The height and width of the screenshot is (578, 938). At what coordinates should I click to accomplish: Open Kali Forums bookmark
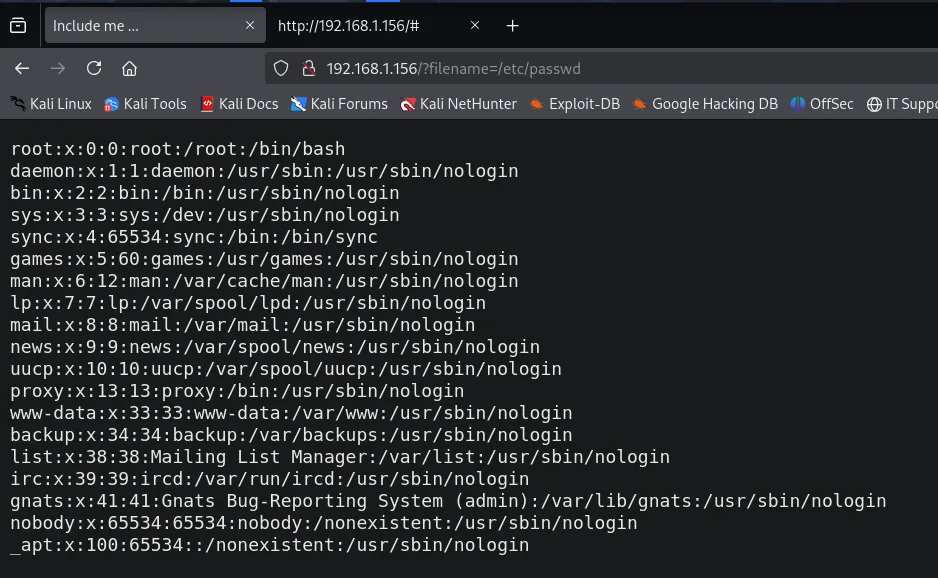[339, 104]
